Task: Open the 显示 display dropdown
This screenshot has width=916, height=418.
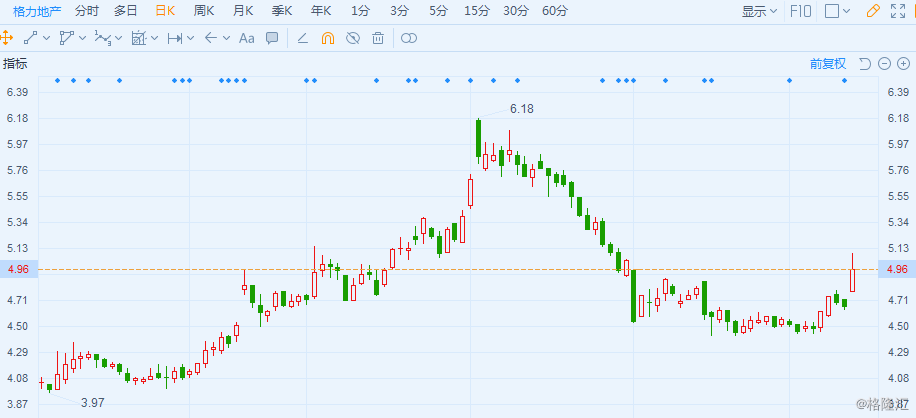Action: tap(759, 11)
